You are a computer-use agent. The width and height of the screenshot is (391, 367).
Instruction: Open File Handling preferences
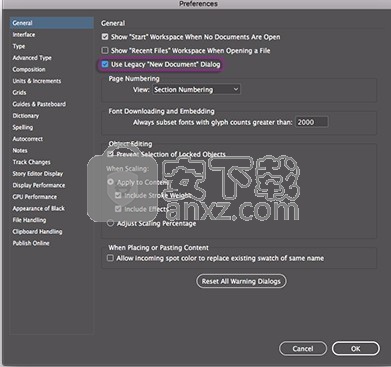click(29, 220)
